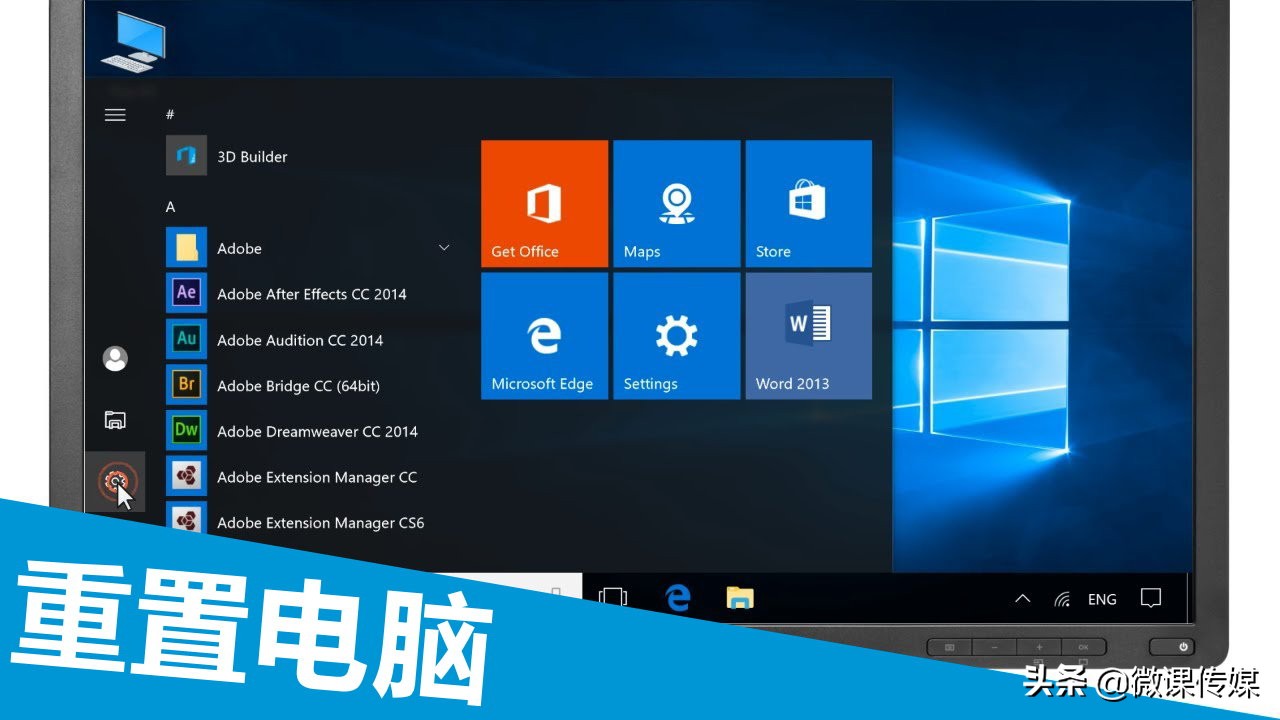
Task: Open the Store tile
Action: click(809, 204)
